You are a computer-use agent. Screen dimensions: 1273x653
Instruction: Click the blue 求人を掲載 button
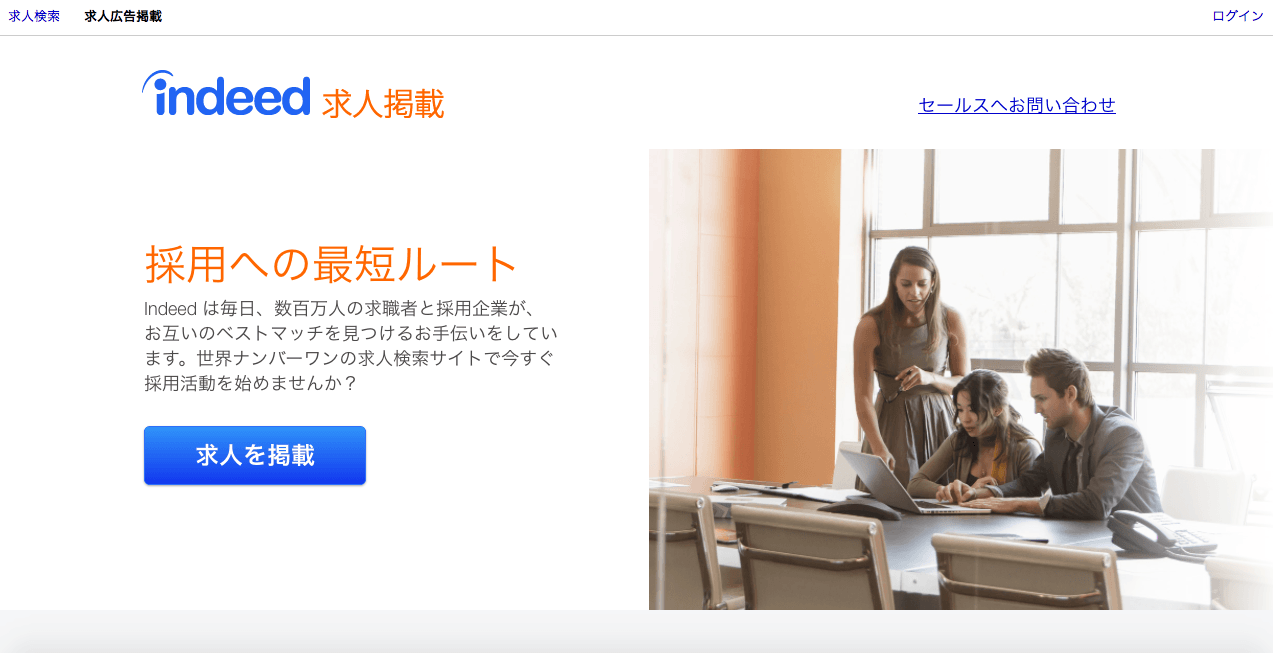[x=255, y=456]
